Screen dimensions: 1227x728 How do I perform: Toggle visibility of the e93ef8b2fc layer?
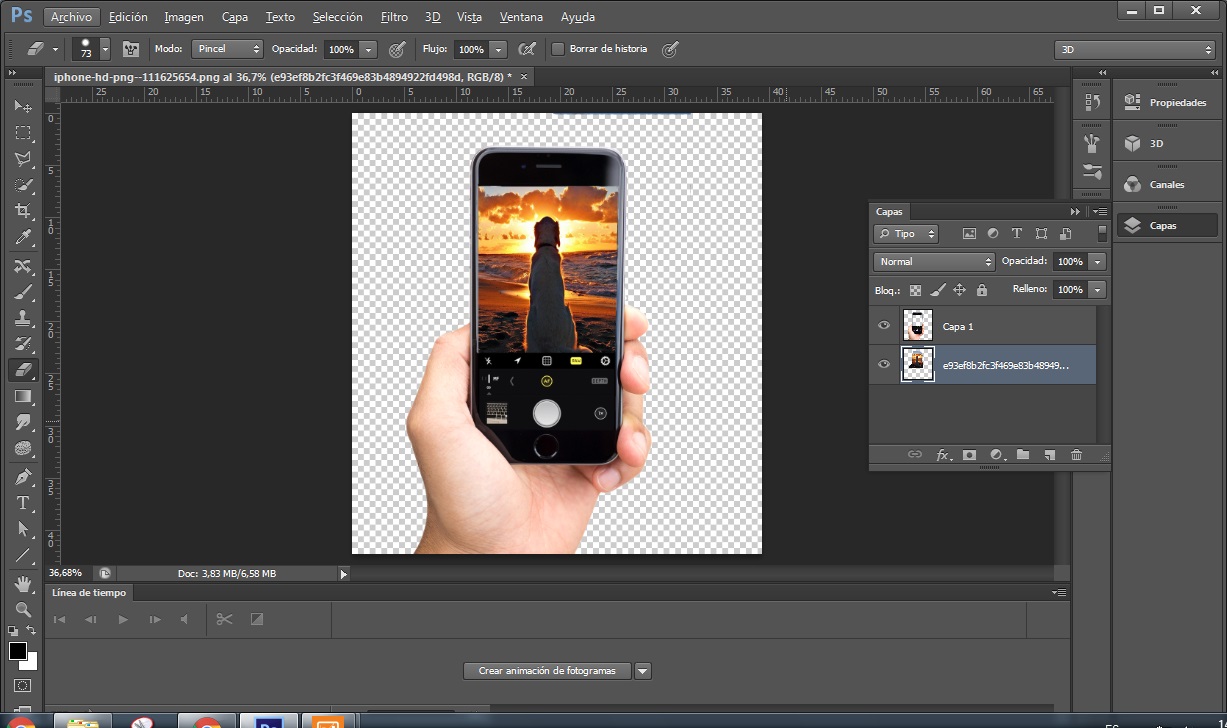click(x=883, y=365)
